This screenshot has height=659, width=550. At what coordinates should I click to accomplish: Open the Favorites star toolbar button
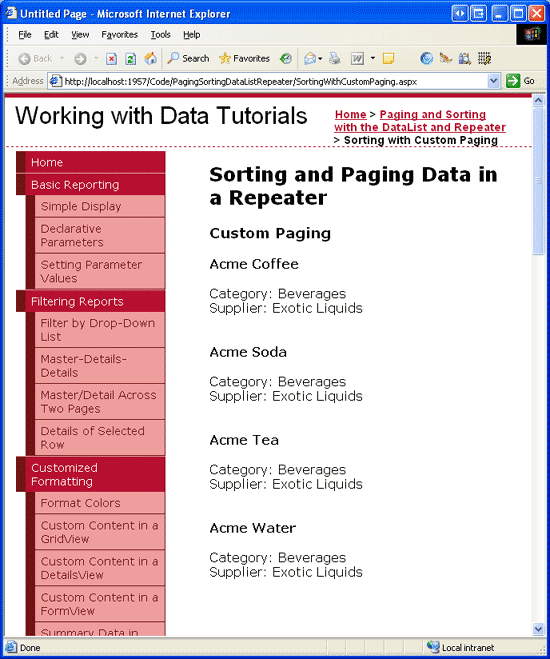coord(244,58)
